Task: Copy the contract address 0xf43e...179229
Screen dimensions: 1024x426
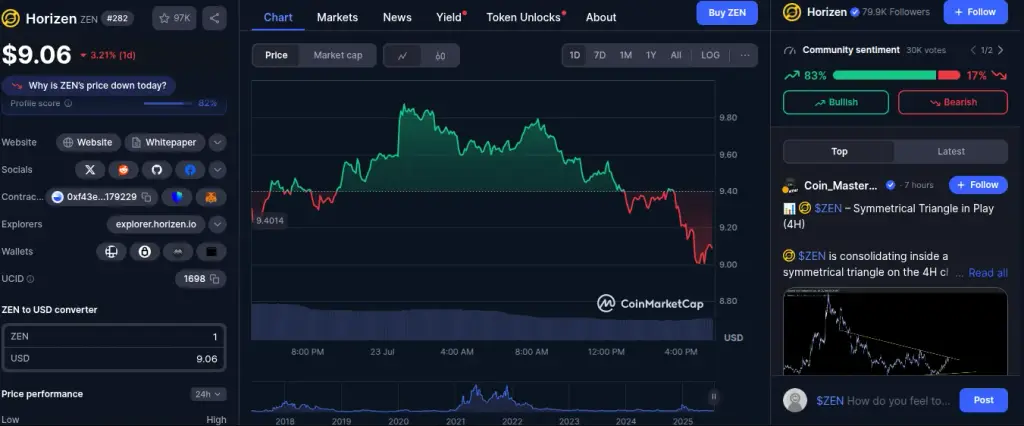Action: tap(146, 197)
